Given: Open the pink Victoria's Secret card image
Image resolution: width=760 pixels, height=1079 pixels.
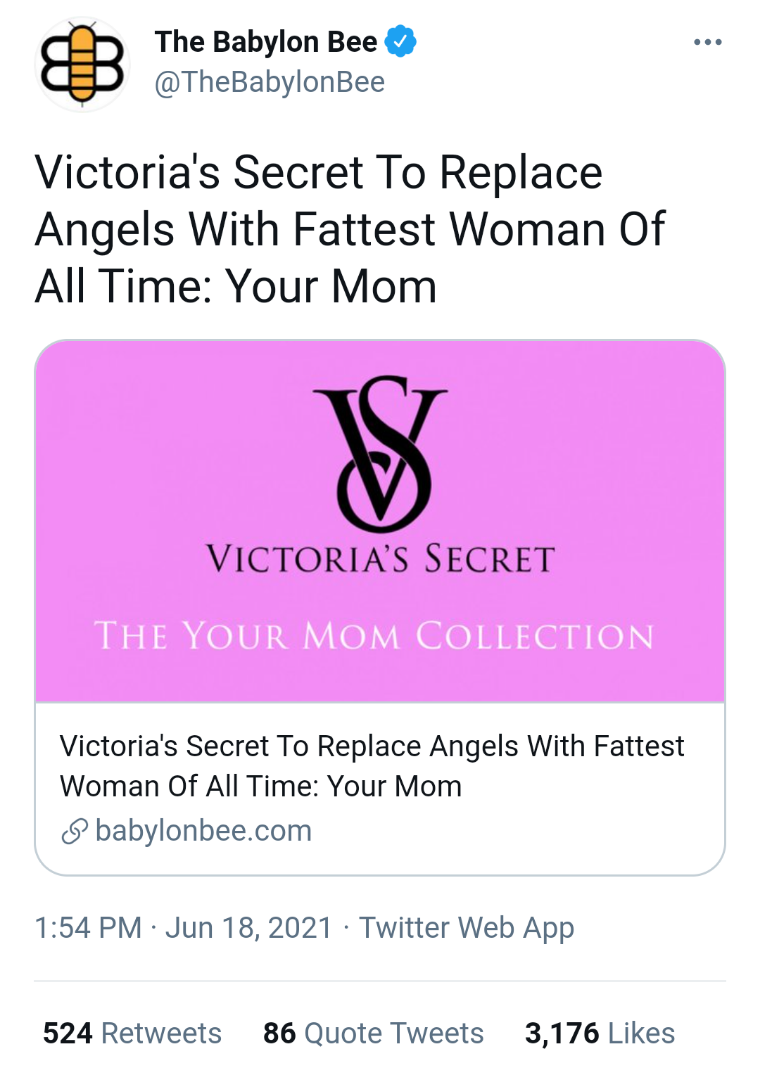Looking at the screenshot, I should click(380, 521).
